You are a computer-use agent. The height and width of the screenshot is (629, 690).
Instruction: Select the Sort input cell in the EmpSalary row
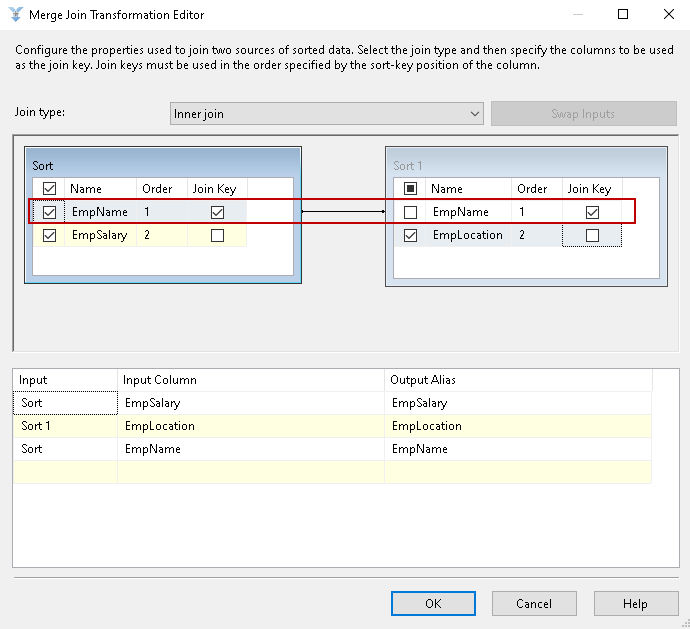(65, 403)
